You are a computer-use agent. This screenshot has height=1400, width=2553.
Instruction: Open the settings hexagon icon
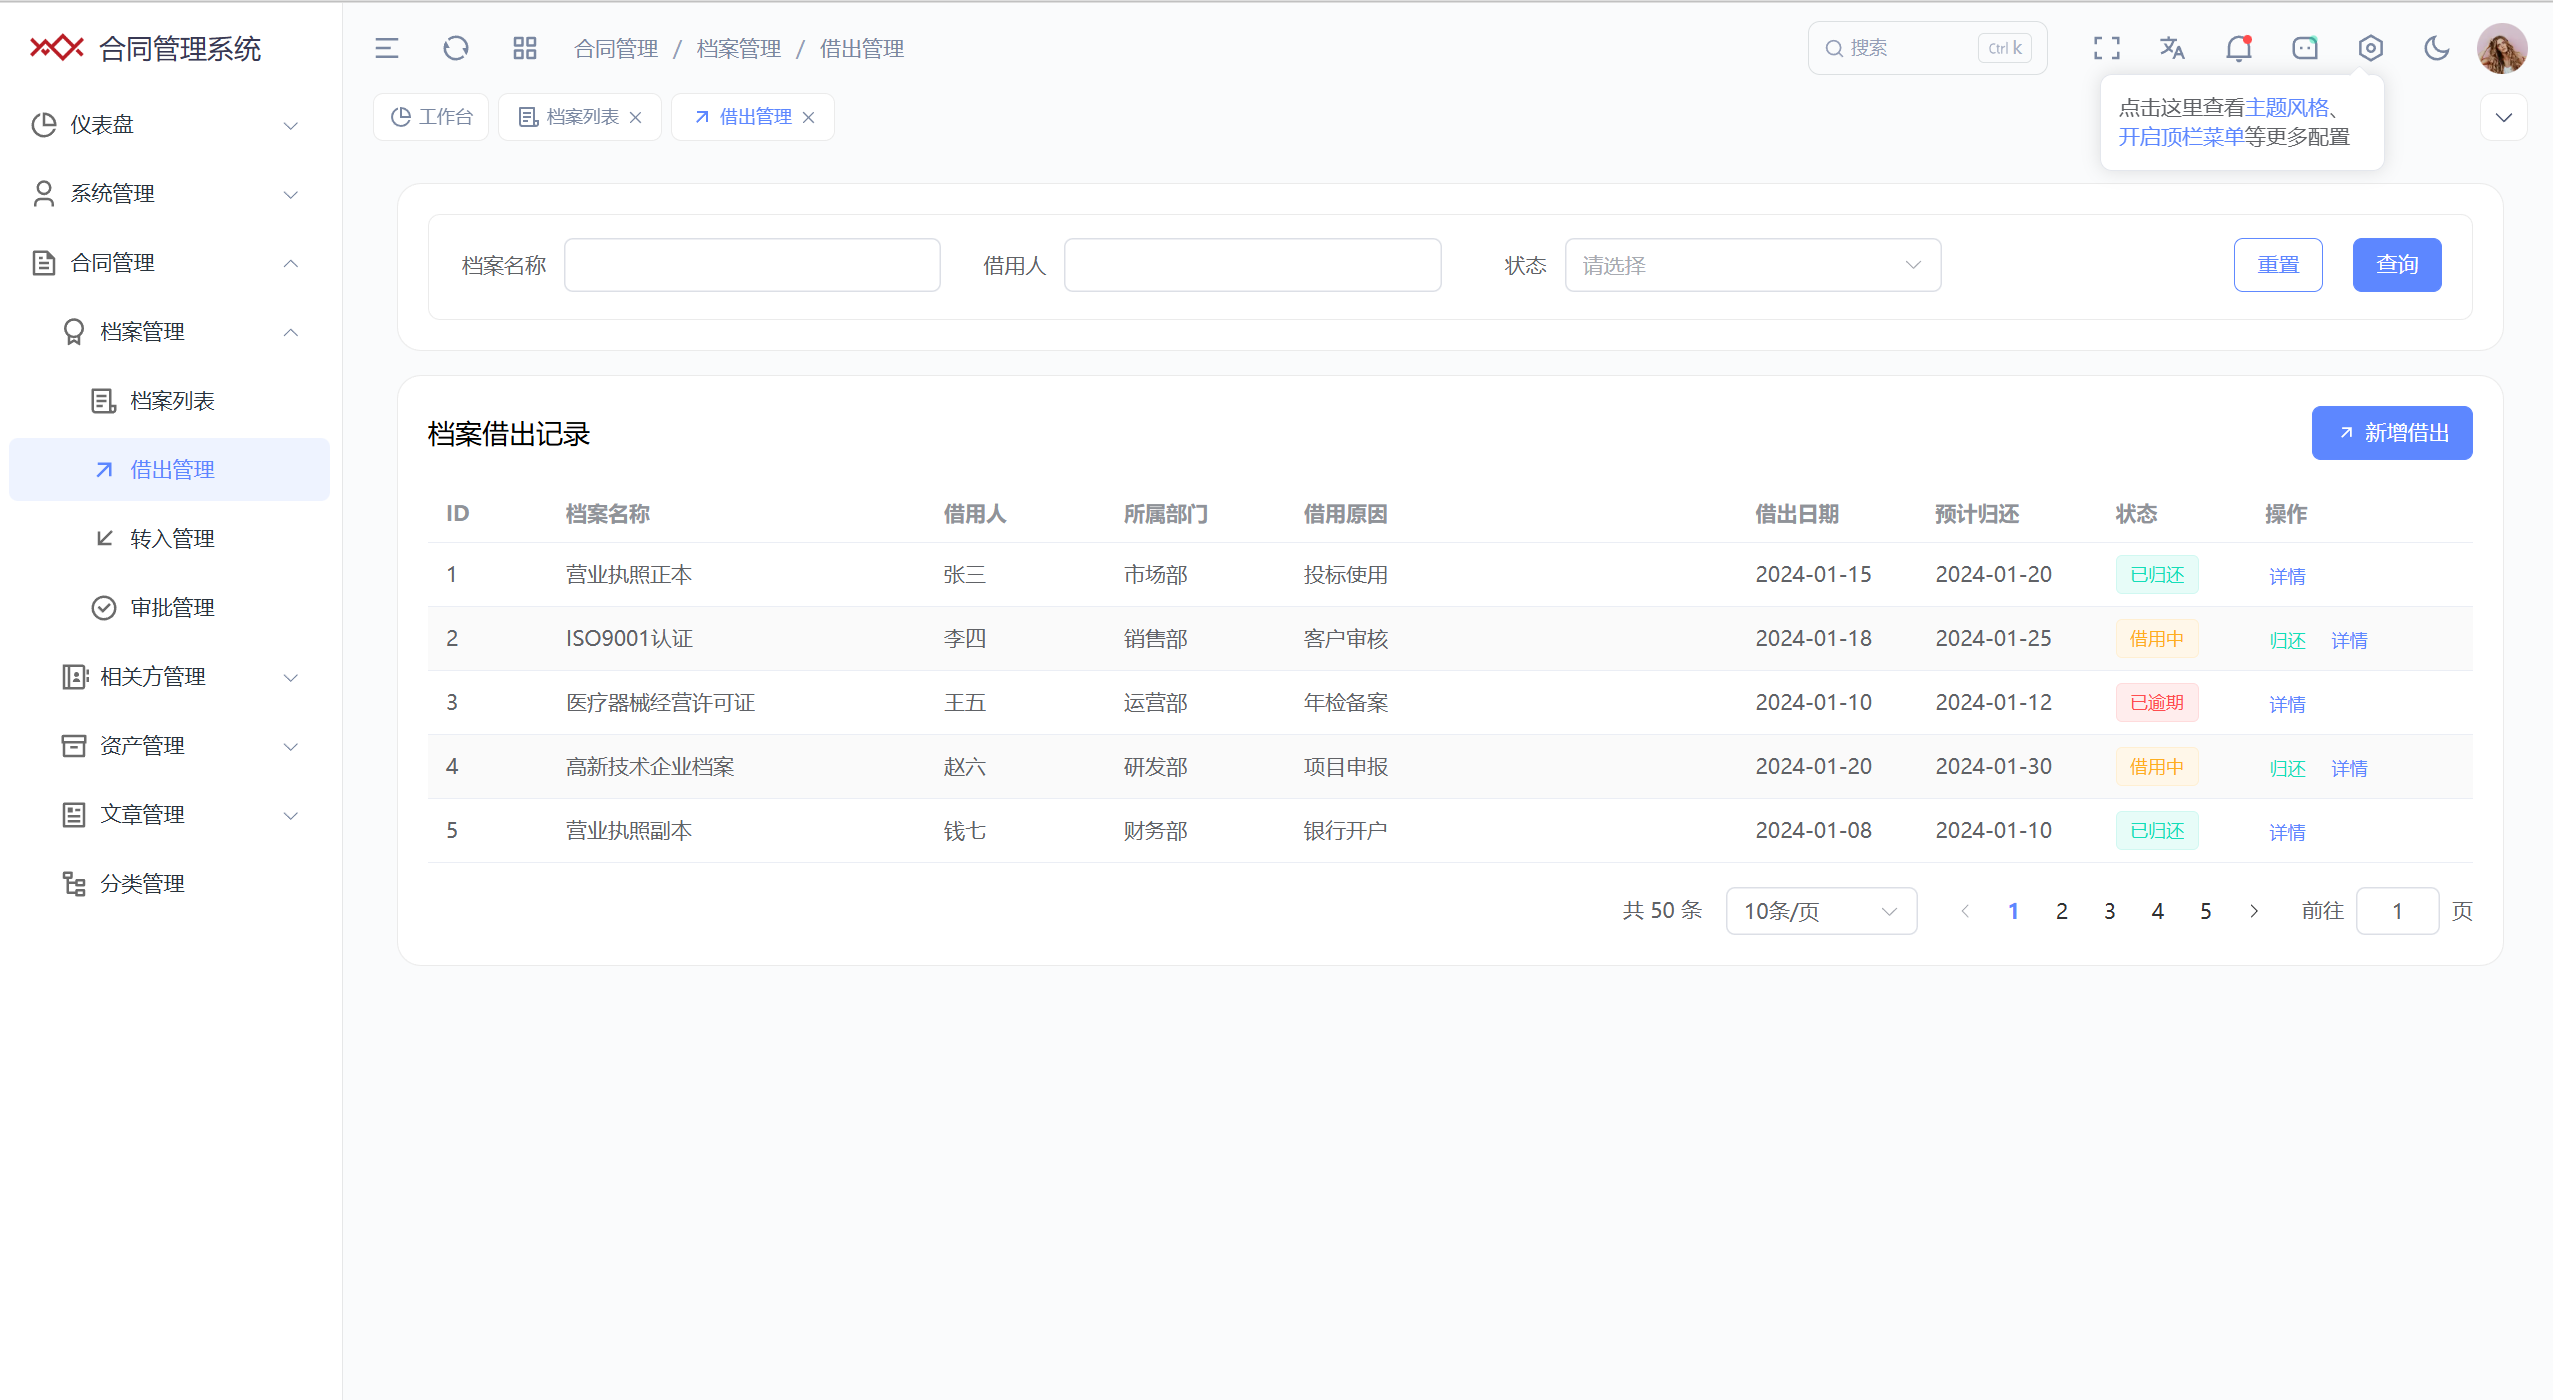tap(2371, 48)
